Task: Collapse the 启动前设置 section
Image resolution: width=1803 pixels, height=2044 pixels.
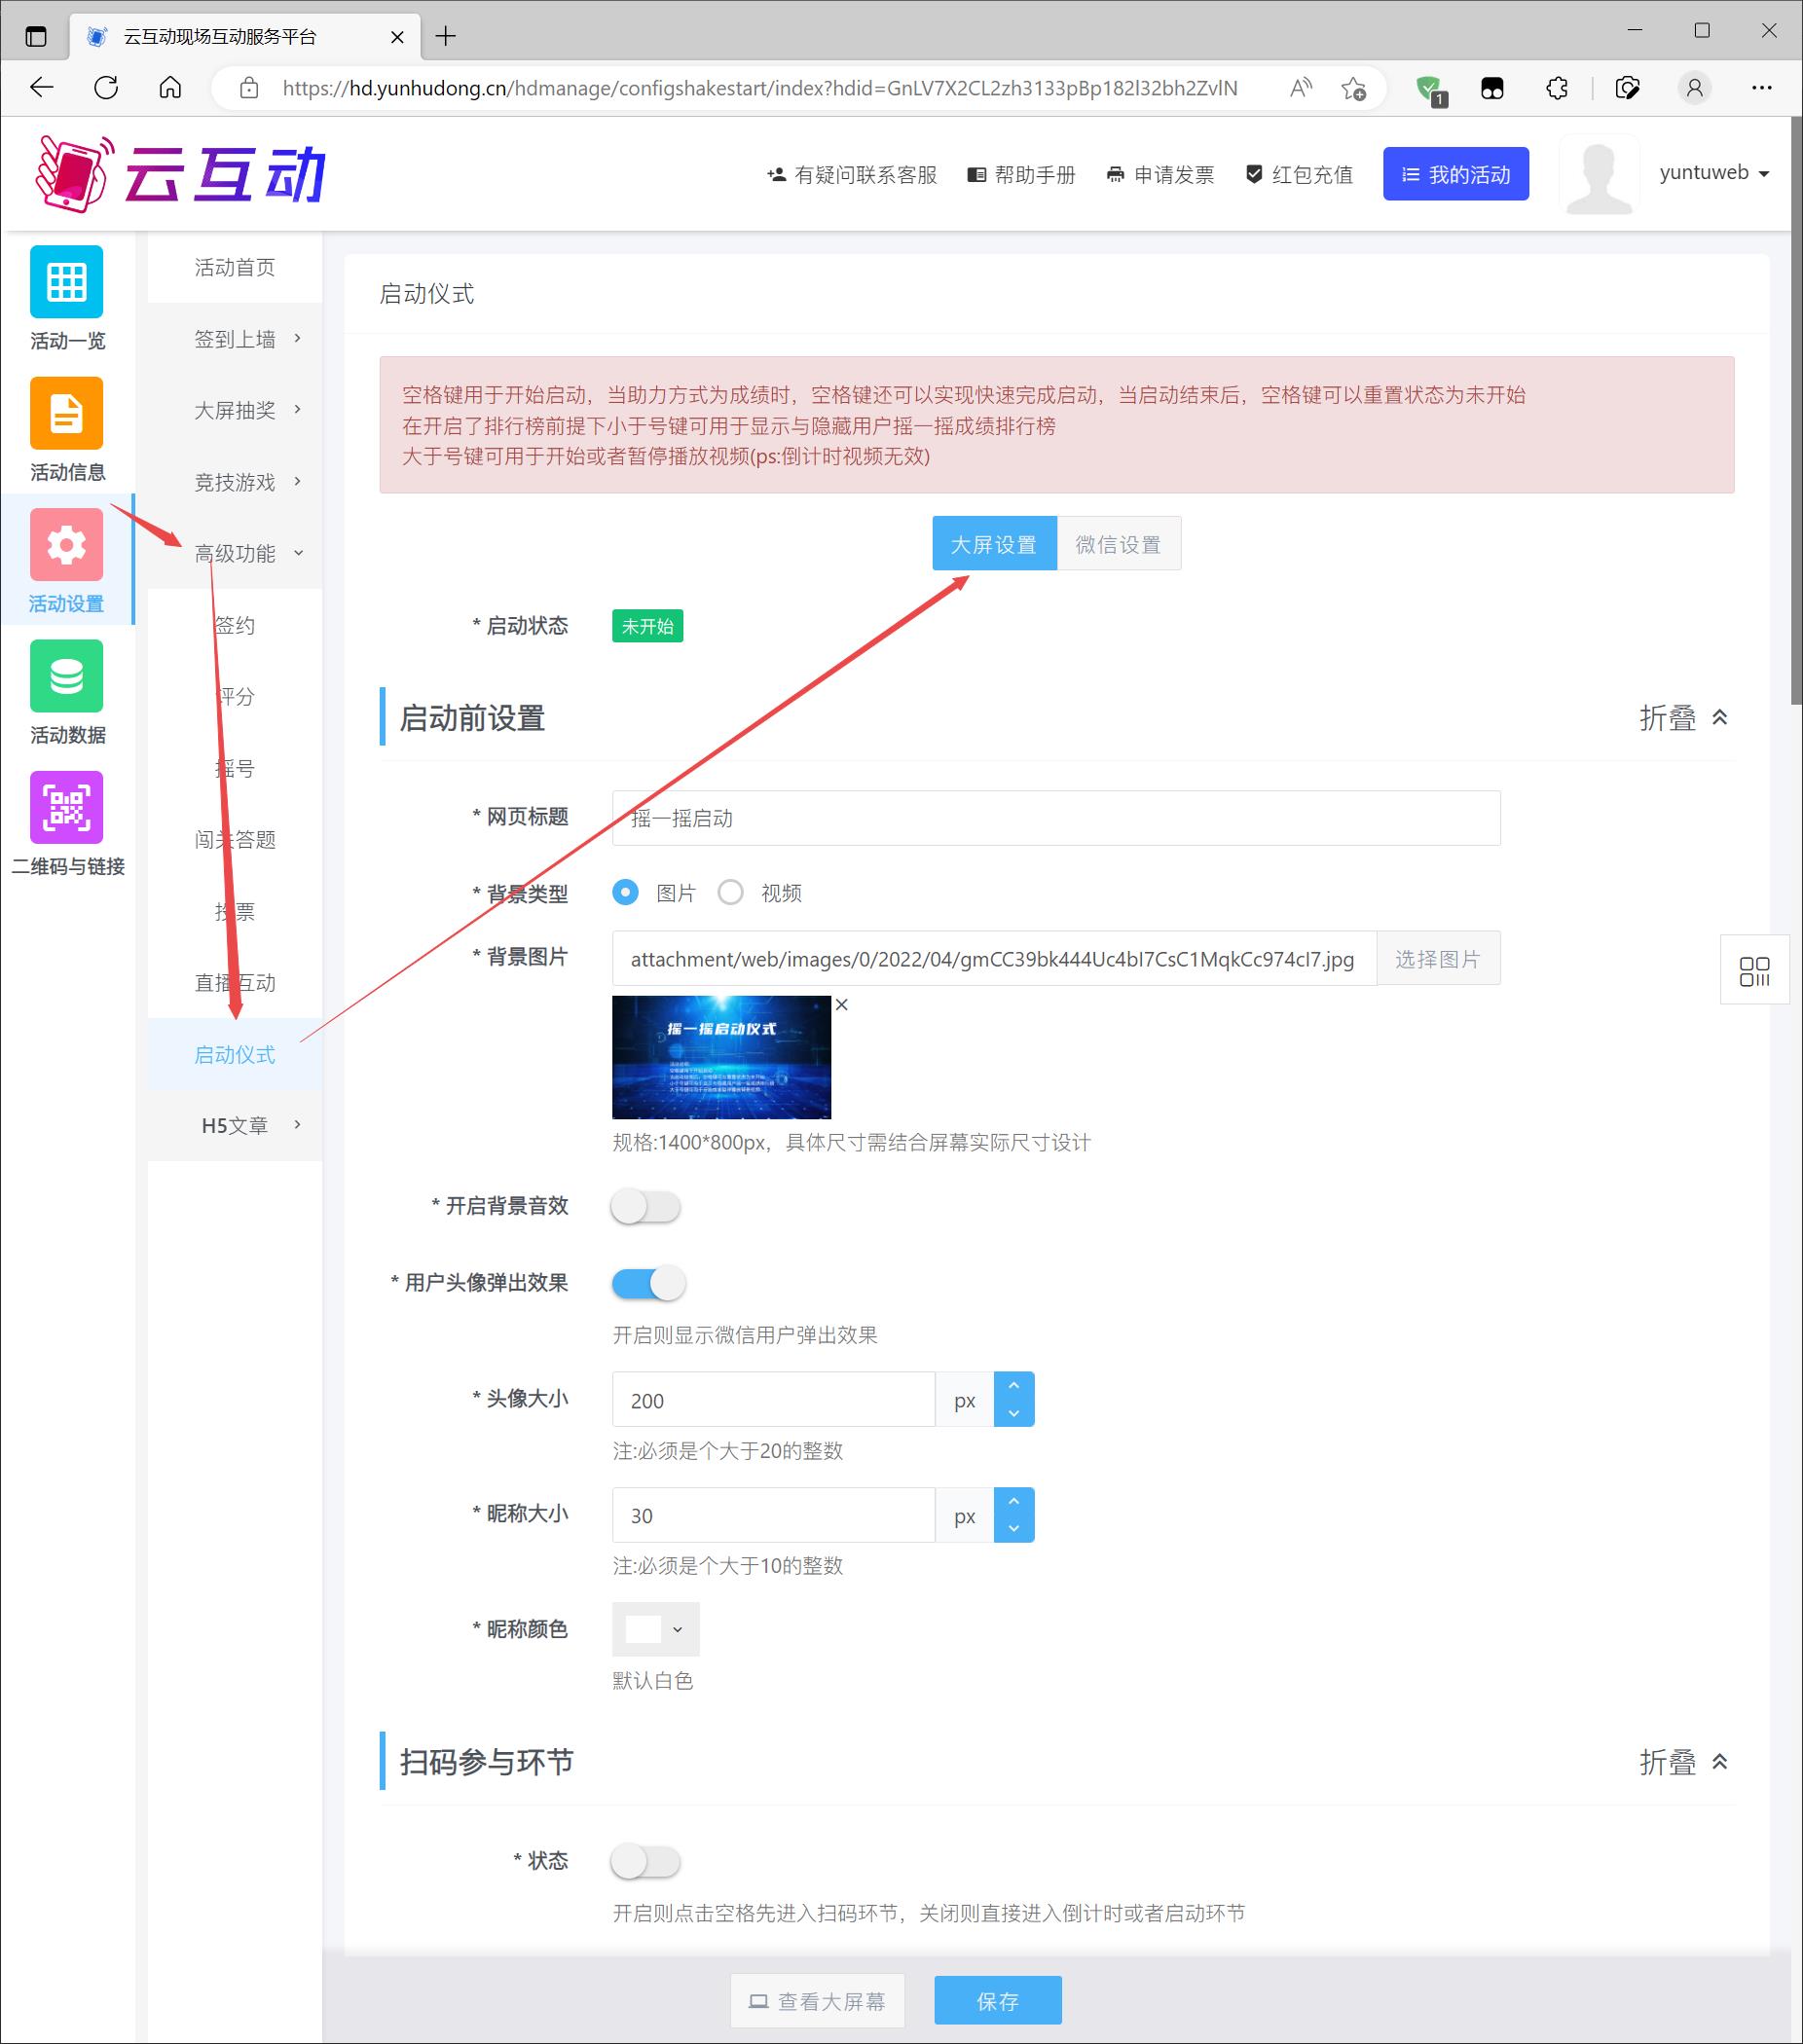Action: (x=1683, y=718)
